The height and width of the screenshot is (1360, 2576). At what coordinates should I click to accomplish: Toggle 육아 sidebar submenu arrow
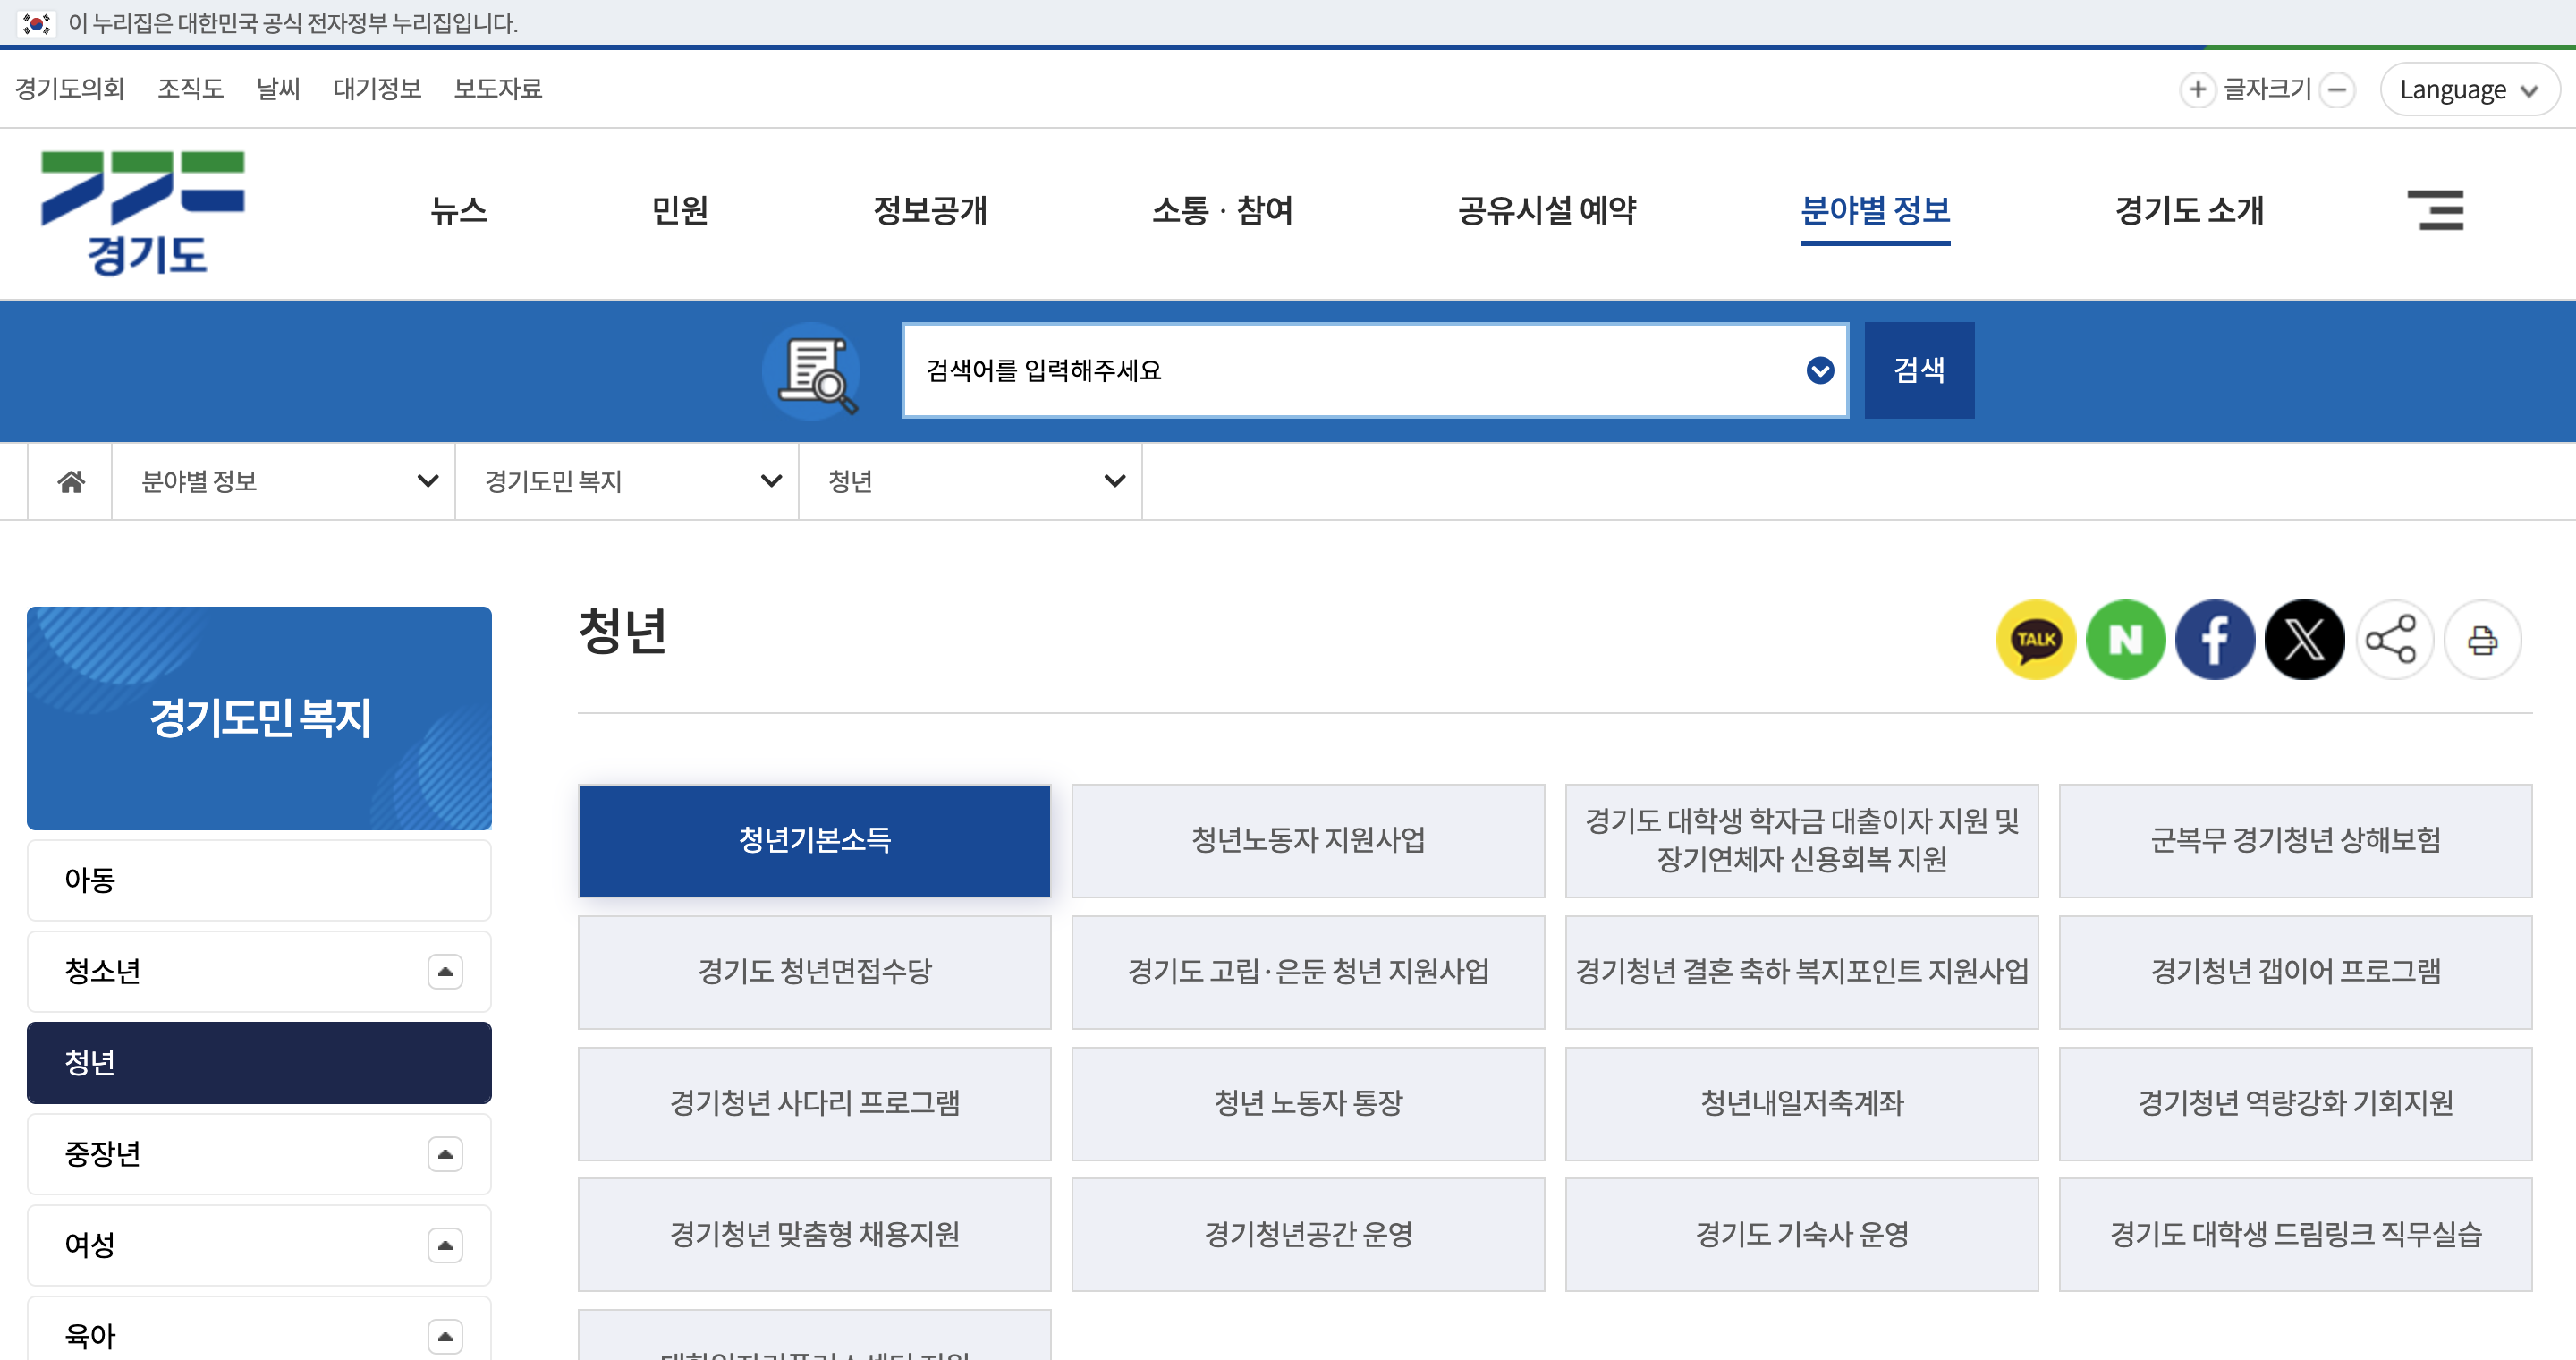coord(445,1336)
